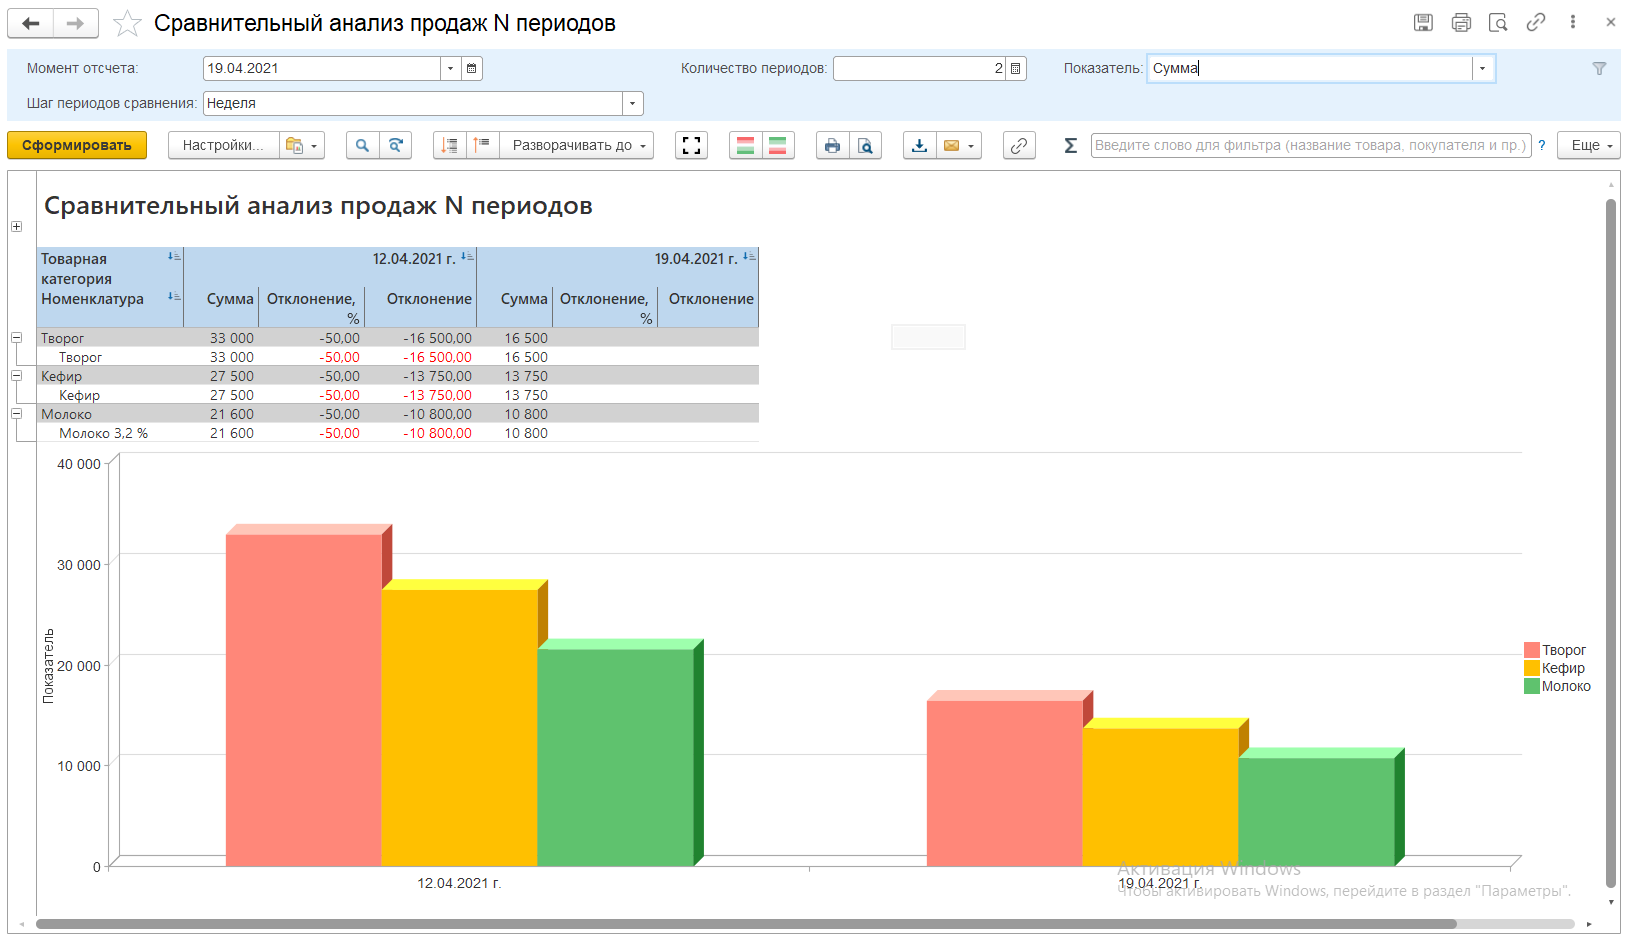This screenshot has width=1635, height=946.
Task: Open the calendar picker for Момент отсчета
Action: 472,69
